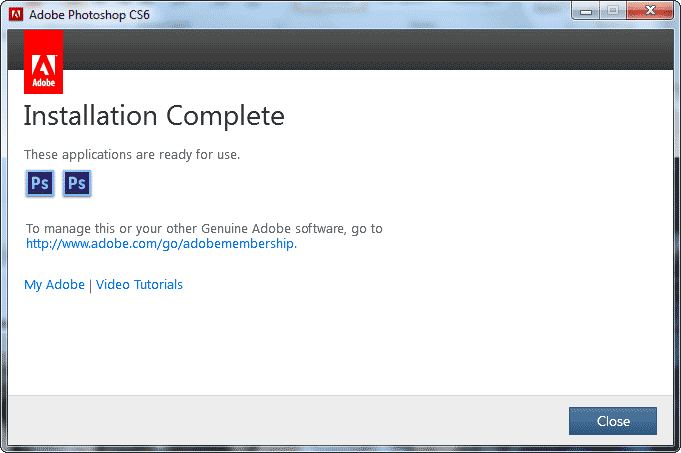The height and width of the screenshot is (453, 681).
Task: Open the Video Tutorials link
Action: pyautogui.click(x=139, y=285)
